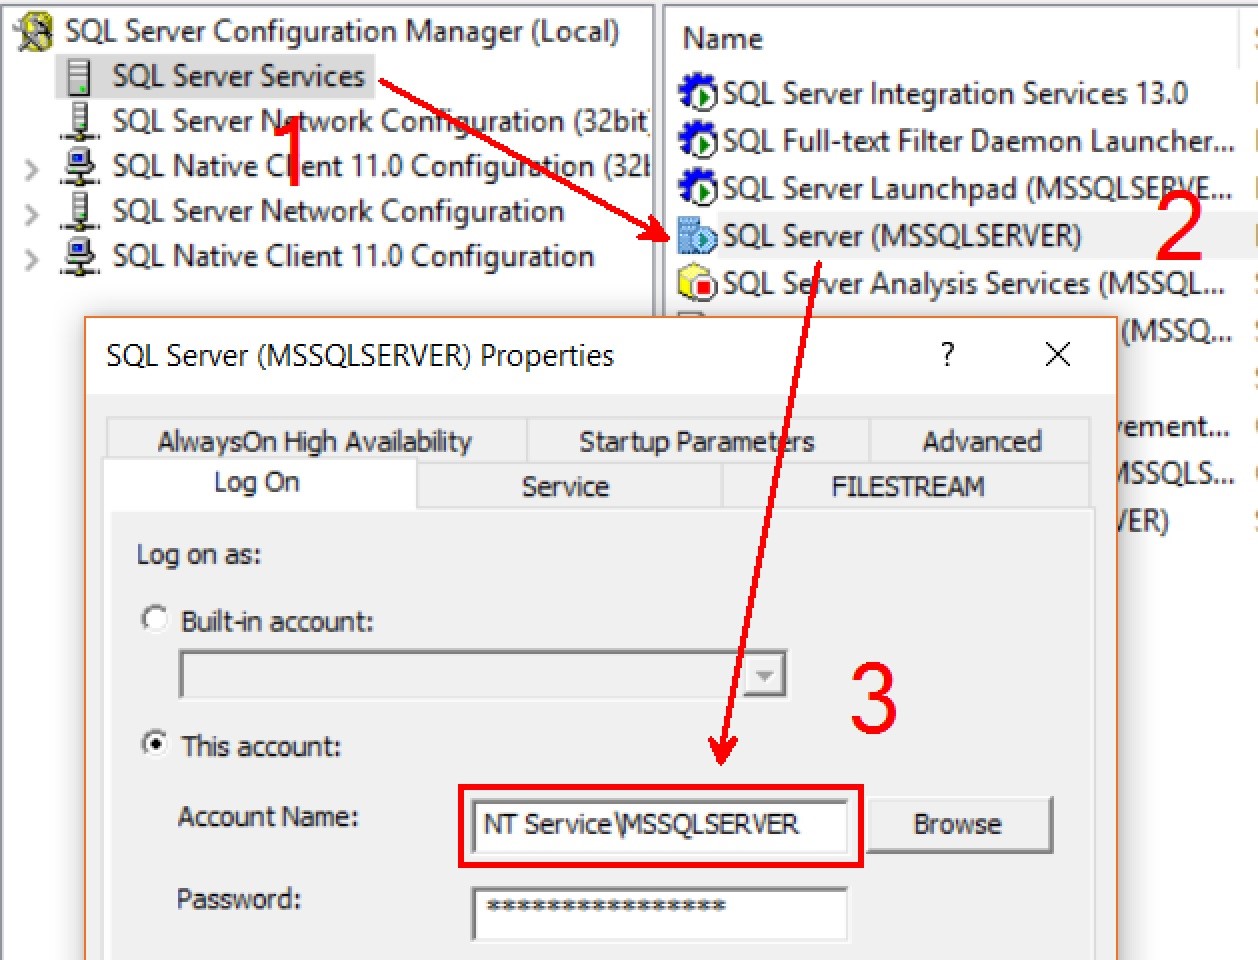Viewport: 1258px width, 960px height.
Task: Expand SQL Native Client 11.0 Configuration (32bit) node
Action: coord(32,168)
